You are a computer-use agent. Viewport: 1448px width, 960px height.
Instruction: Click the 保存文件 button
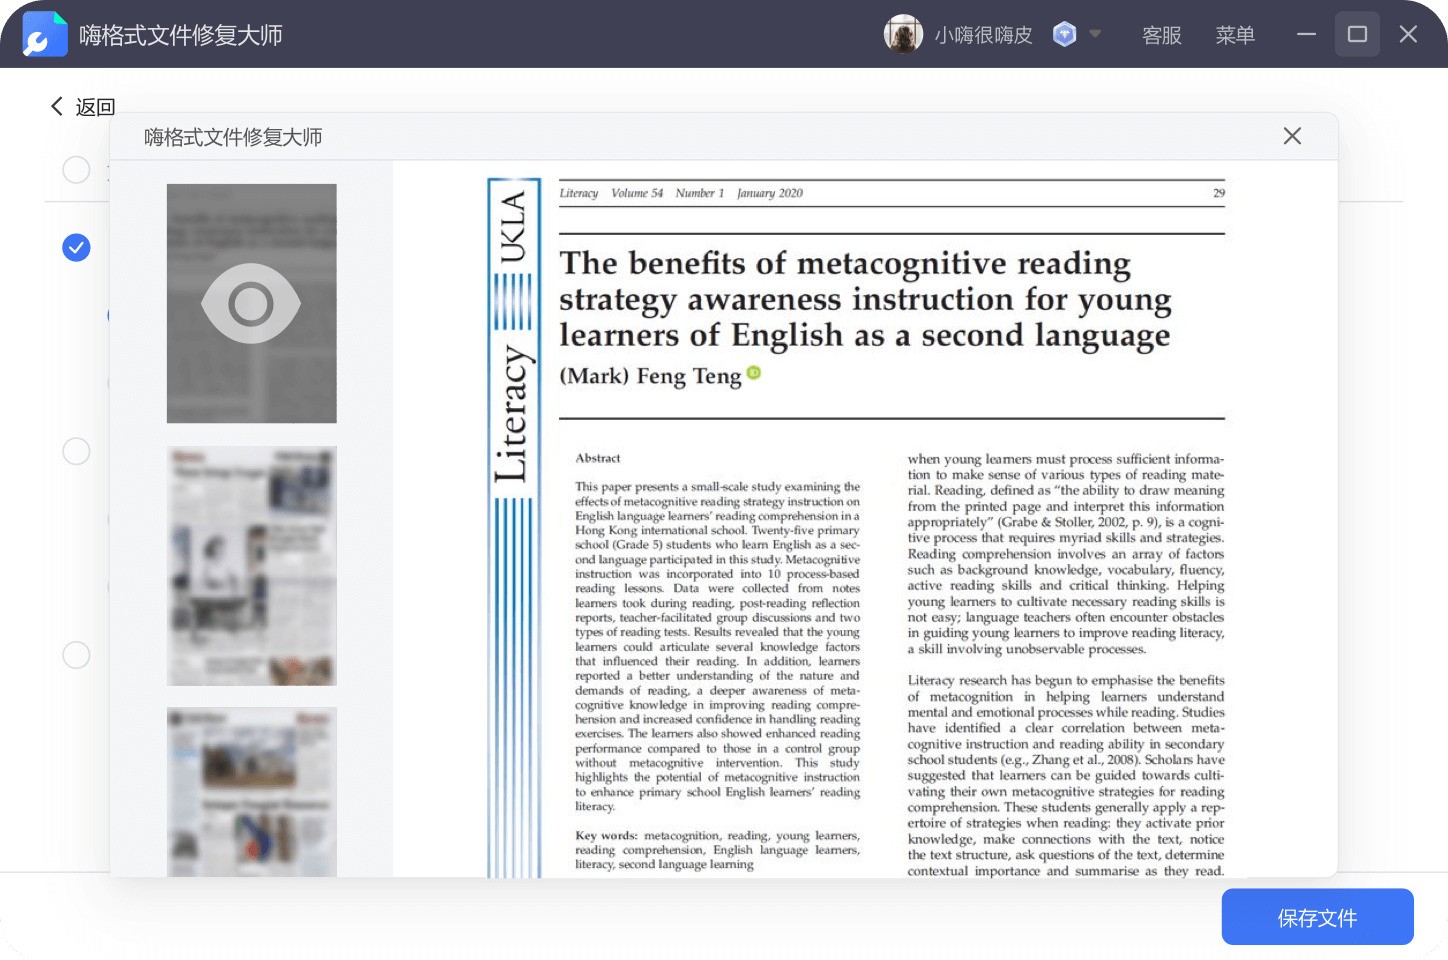pos(1317,917)
